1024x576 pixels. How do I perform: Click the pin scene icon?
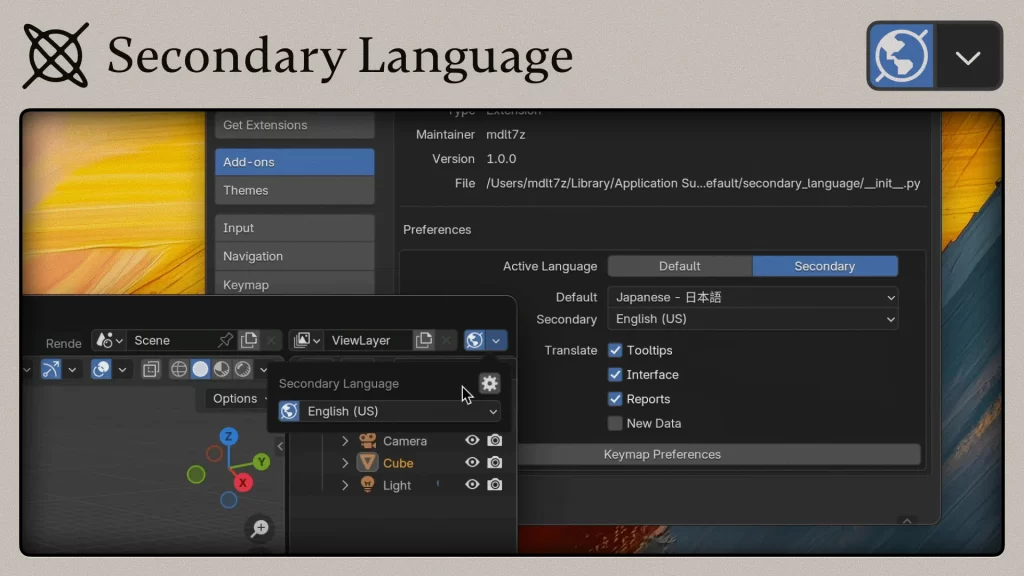tap(226, 340)
